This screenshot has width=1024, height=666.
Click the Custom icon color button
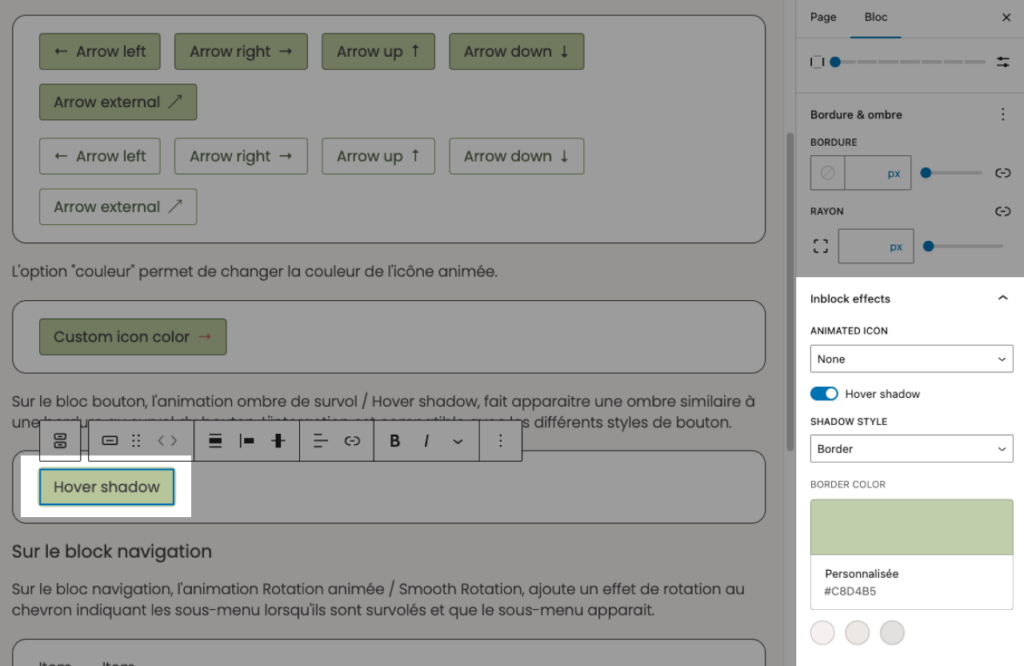point(133,337)
